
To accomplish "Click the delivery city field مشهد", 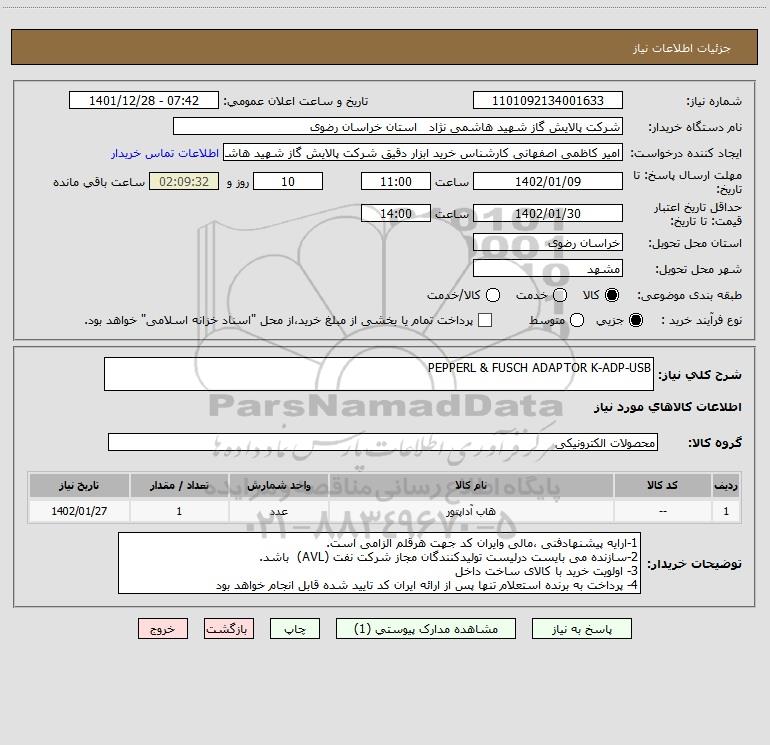I will (x=548, y=268).
